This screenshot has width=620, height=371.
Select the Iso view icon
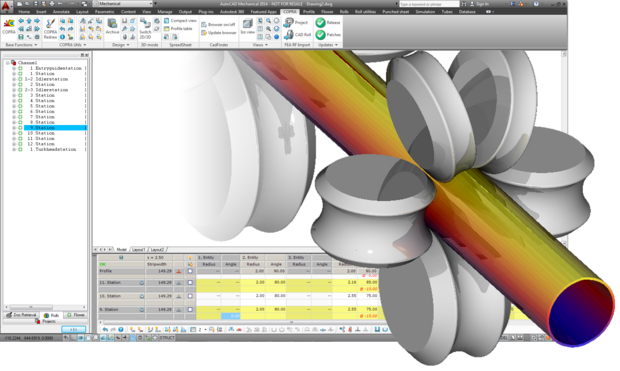(x=248, y=24)
